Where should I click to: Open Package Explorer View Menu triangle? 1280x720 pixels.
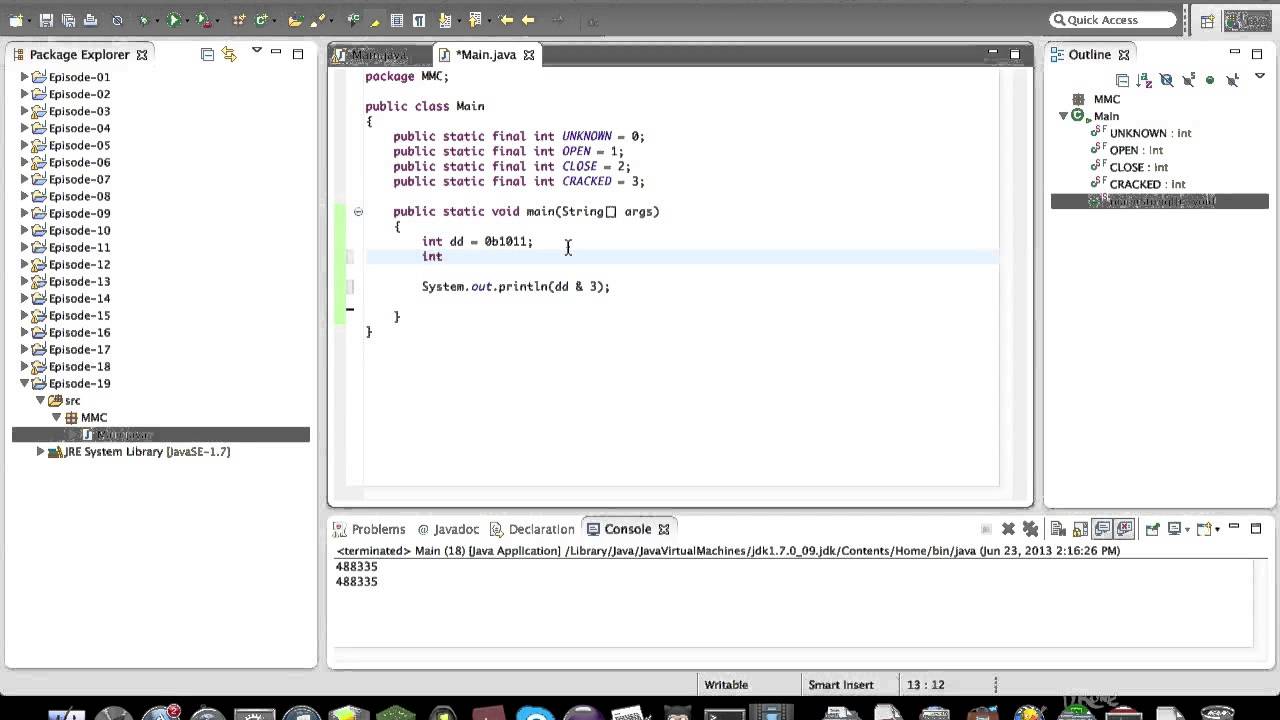point(257,51)
